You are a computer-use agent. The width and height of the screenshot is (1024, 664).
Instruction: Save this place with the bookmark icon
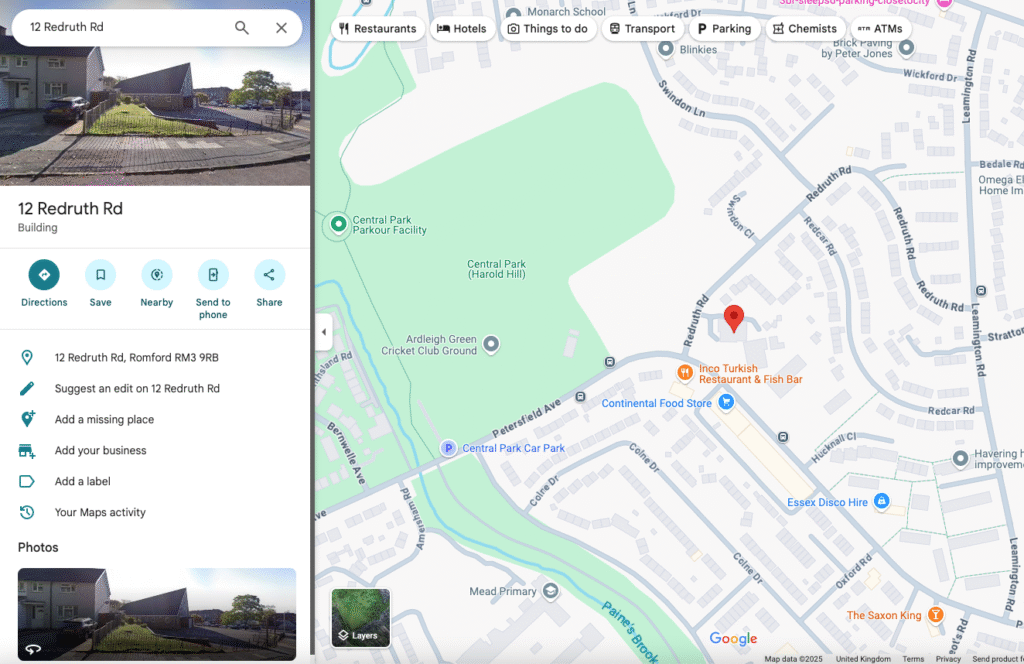coord(101,275)
